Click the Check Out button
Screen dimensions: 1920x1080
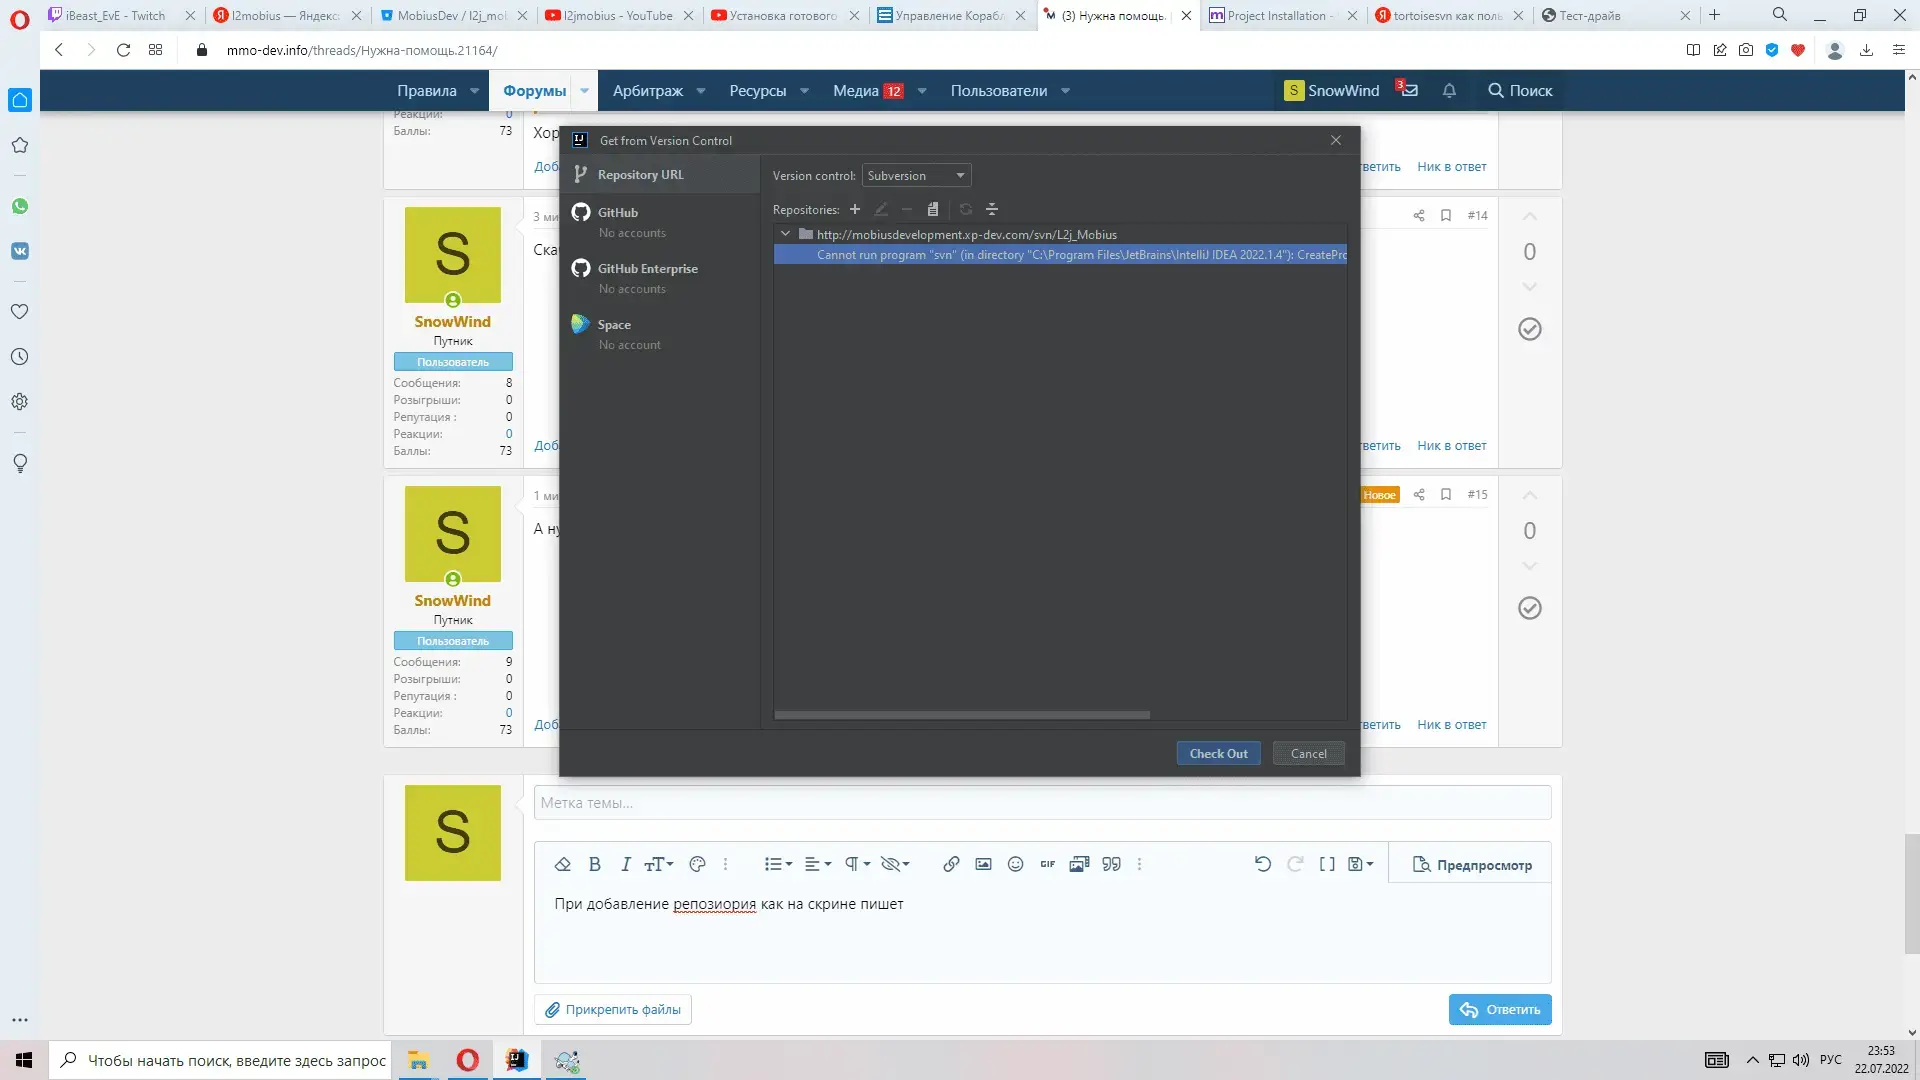[x=1218, y=754]
